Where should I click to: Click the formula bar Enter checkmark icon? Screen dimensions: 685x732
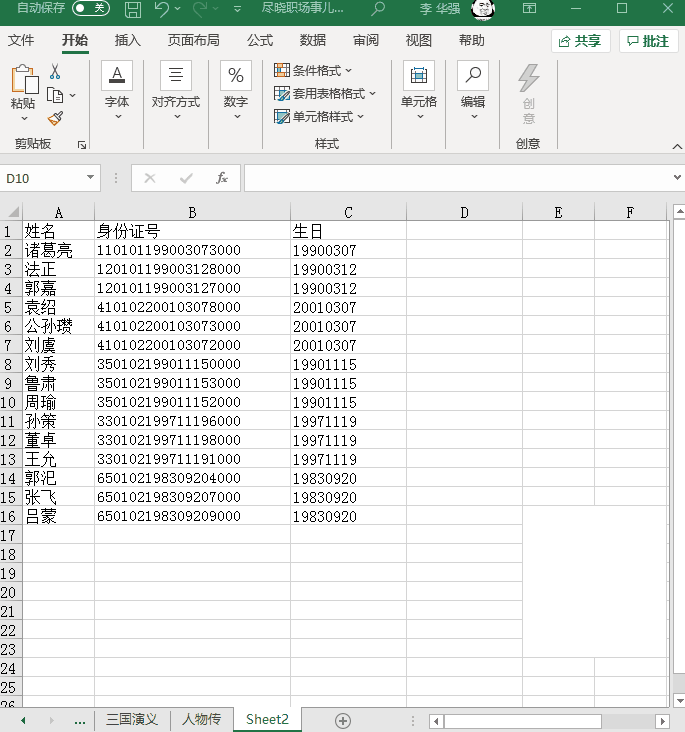tap(186, 178)
